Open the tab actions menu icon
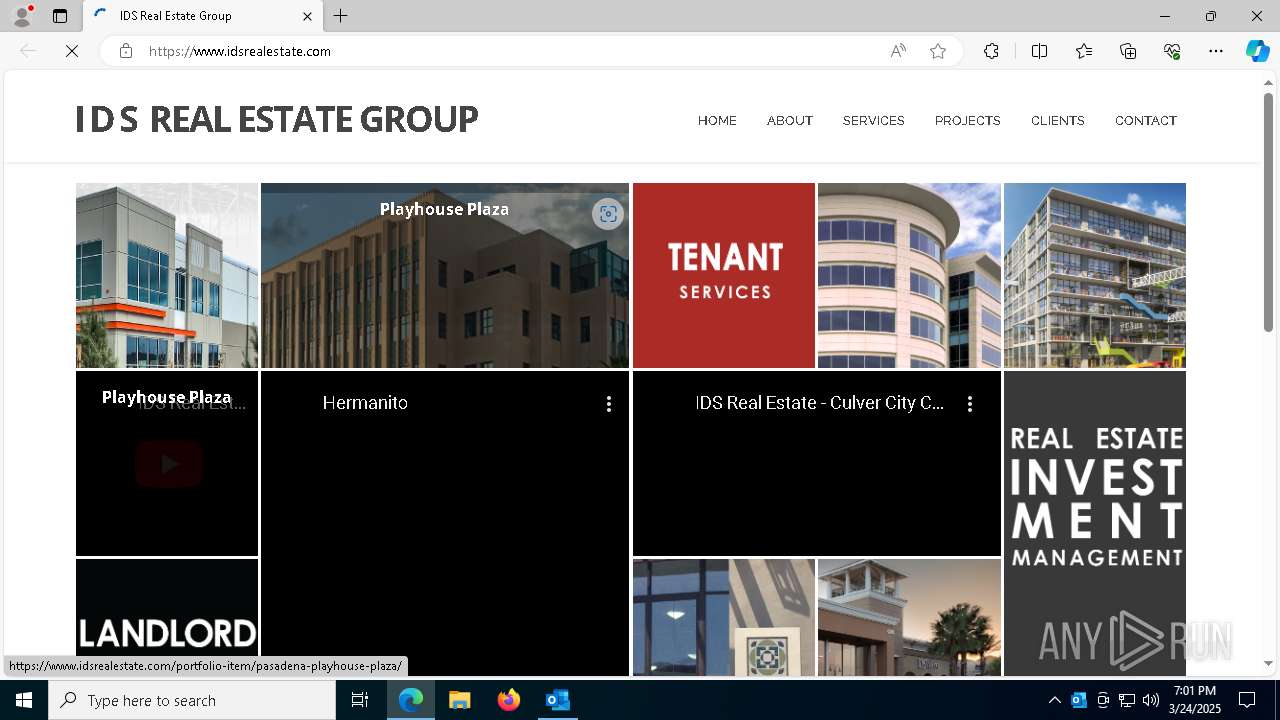1280x720 pixels. (x=60, y=16)
